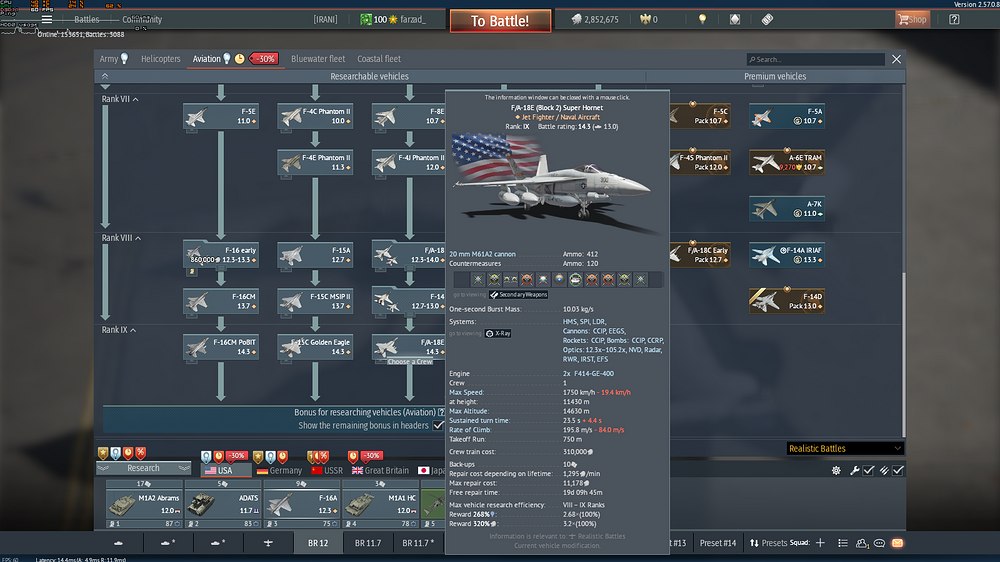The width and height of the screenshot is (1000, 562).
Task: Switch to the Army tab
Action: [x=114, y=59]
